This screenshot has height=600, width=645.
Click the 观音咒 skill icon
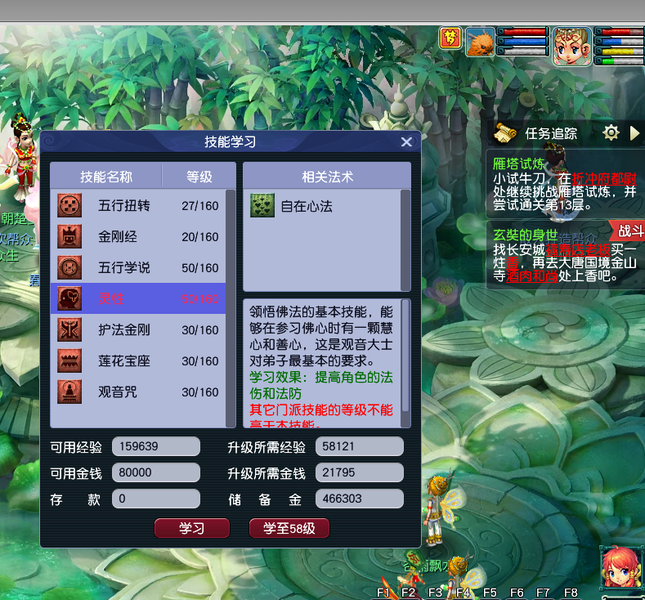point(69,392)
